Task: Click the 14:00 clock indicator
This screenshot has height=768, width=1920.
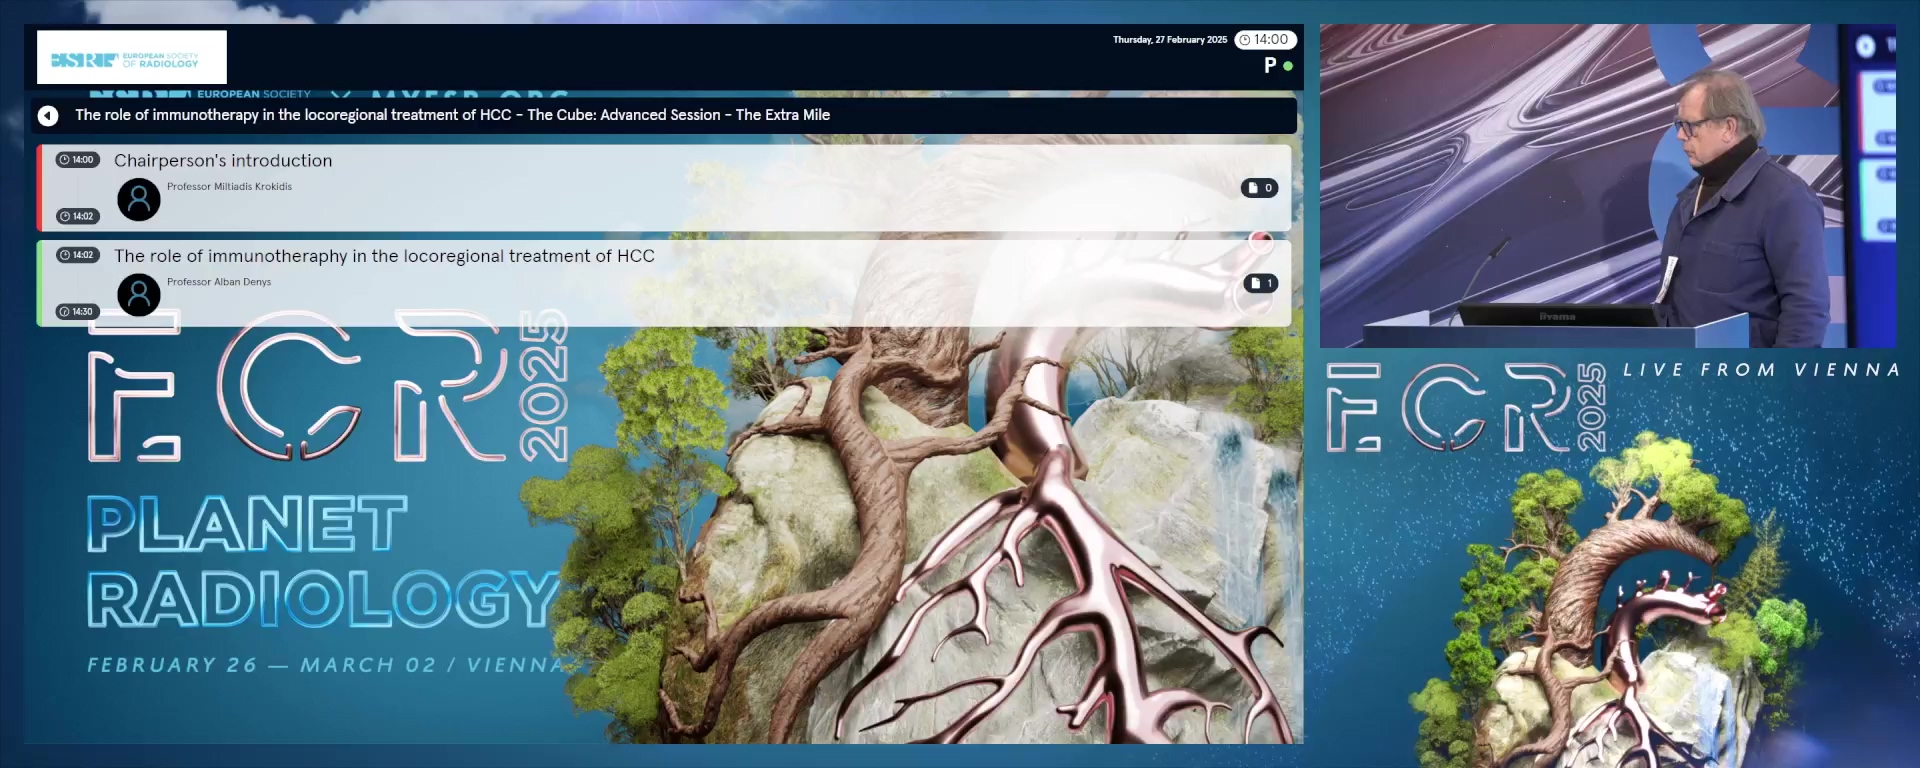Action: tap(1265, 40)
